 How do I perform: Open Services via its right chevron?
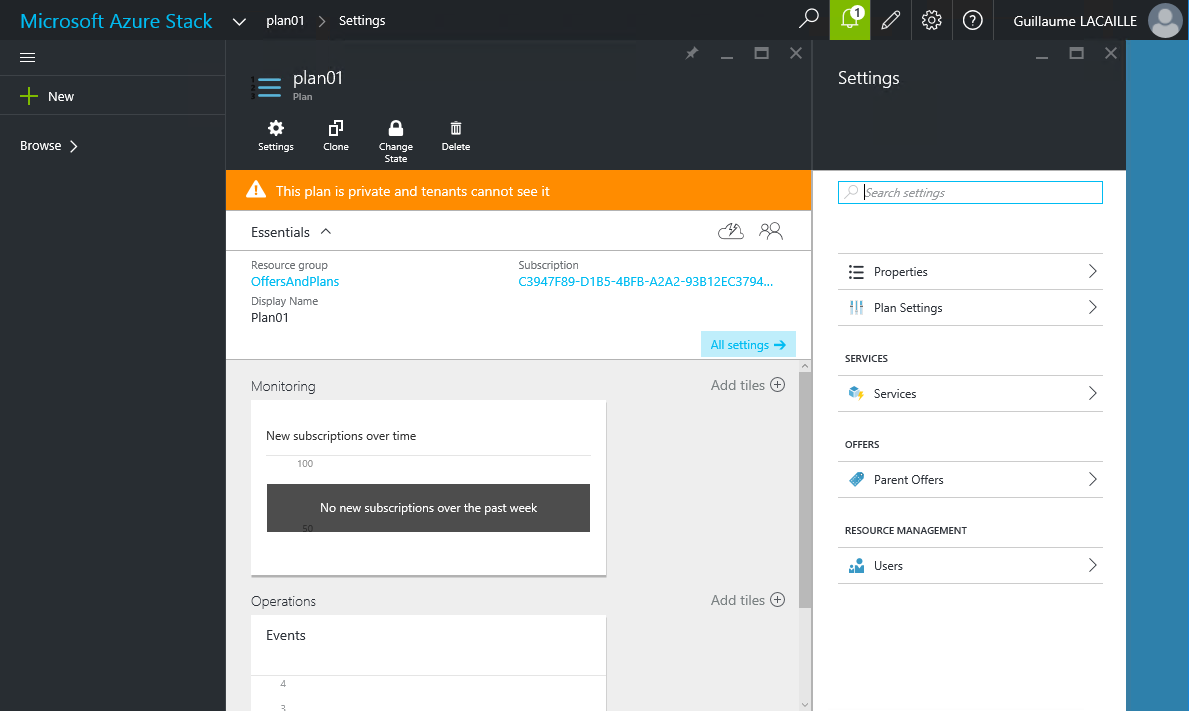click(1093, 393)
